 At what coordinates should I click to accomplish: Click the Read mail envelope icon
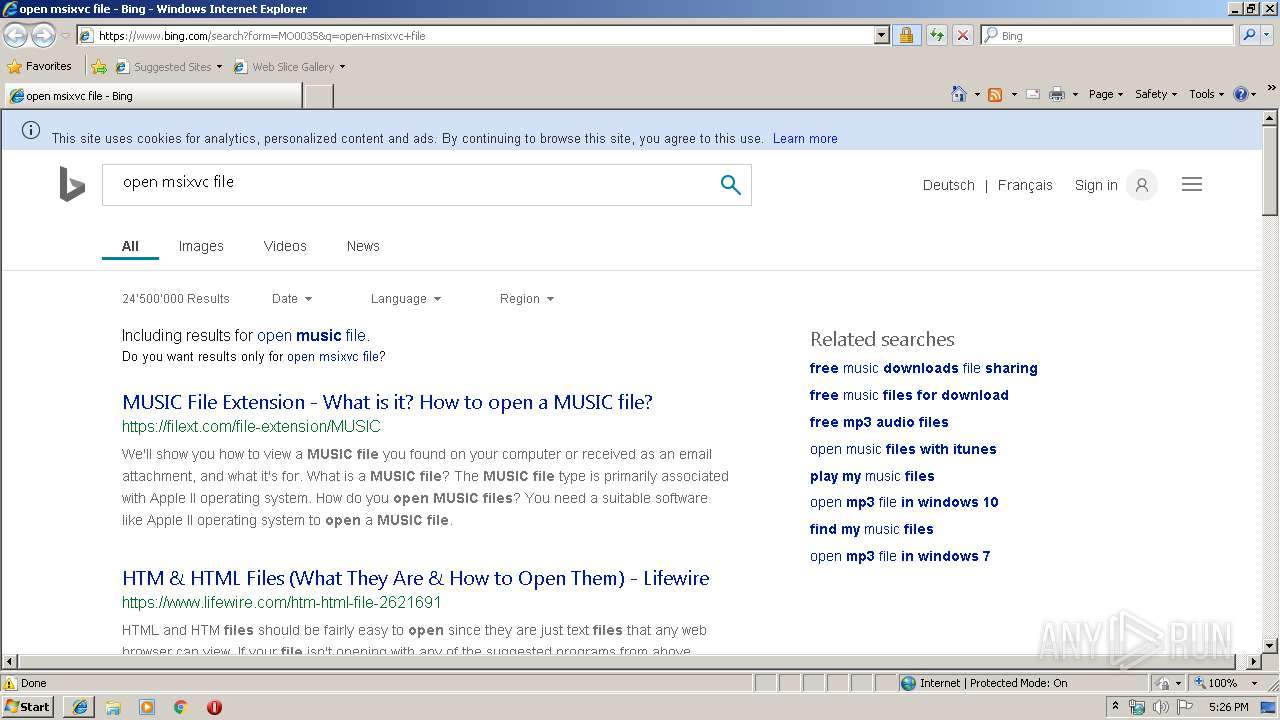[1033, 94]
